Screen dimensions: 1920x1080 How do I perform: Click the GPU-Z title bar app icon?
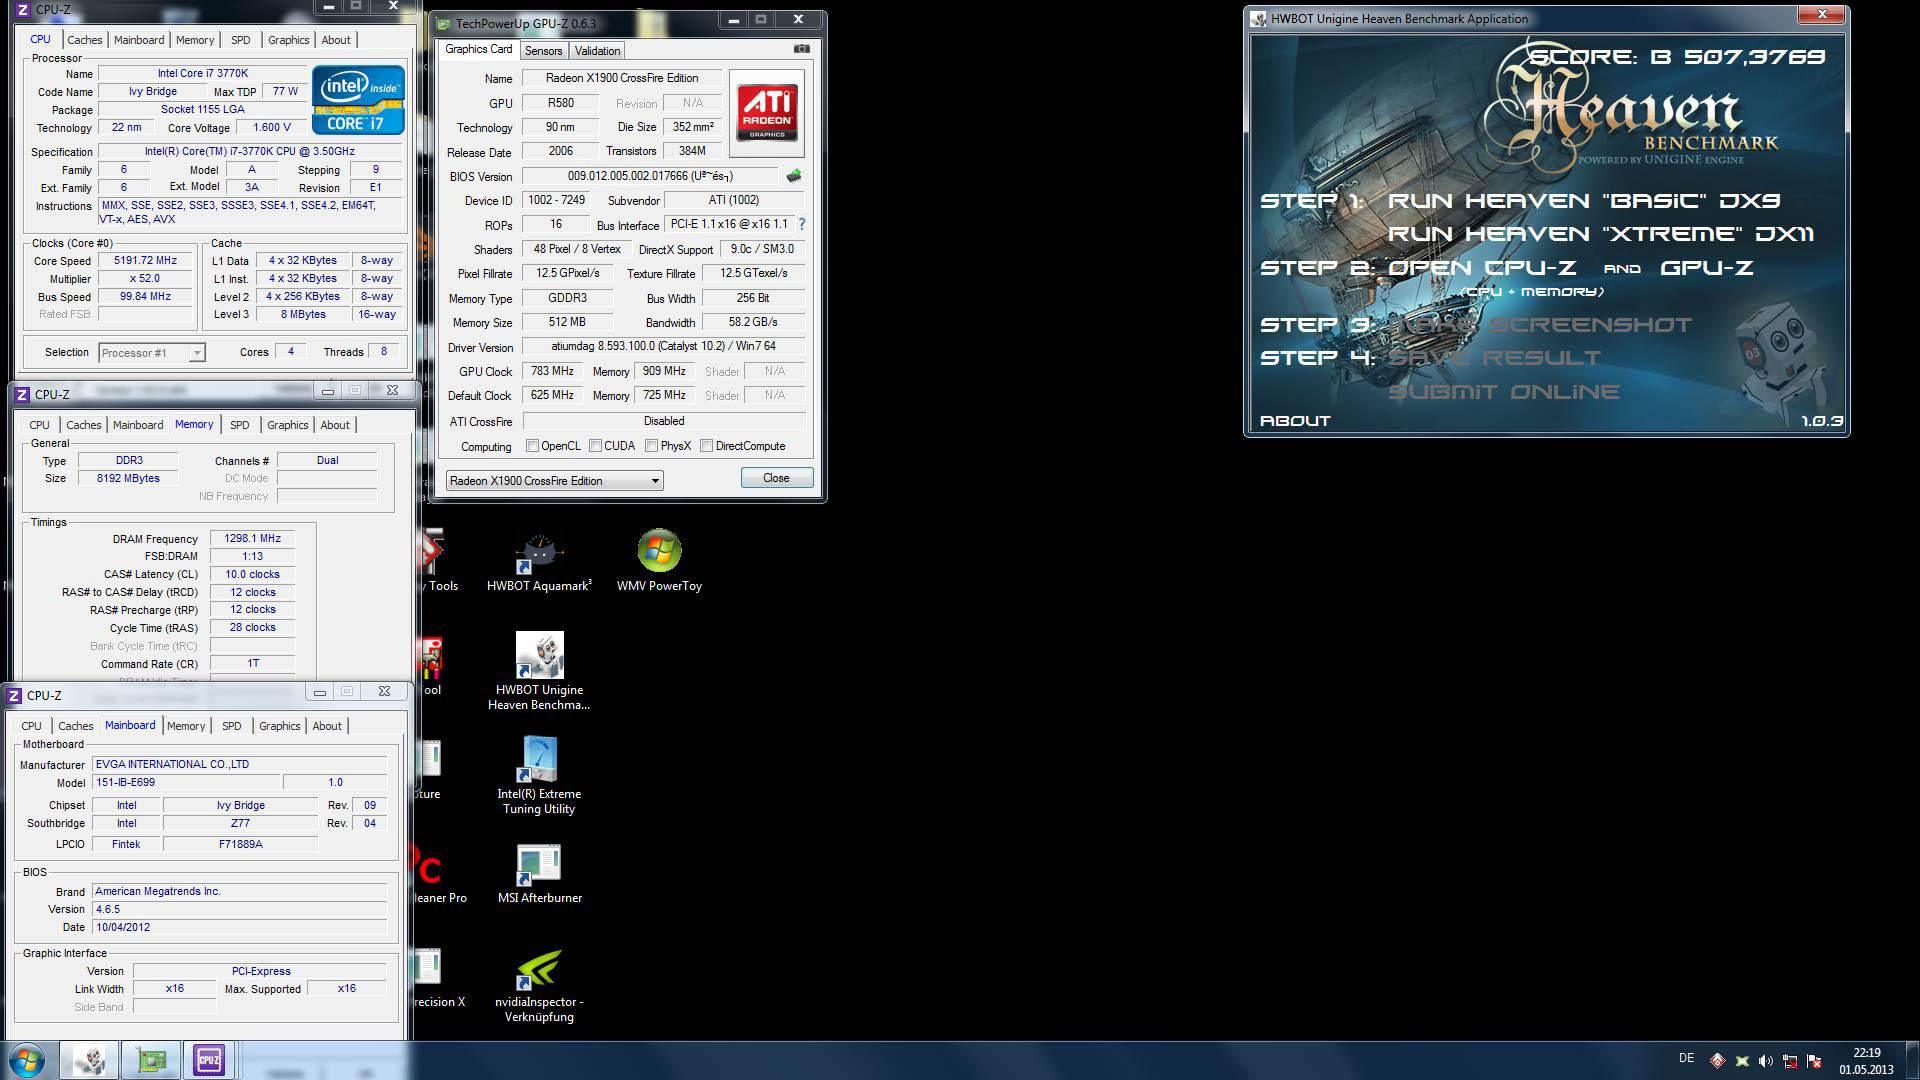(444, 23)
